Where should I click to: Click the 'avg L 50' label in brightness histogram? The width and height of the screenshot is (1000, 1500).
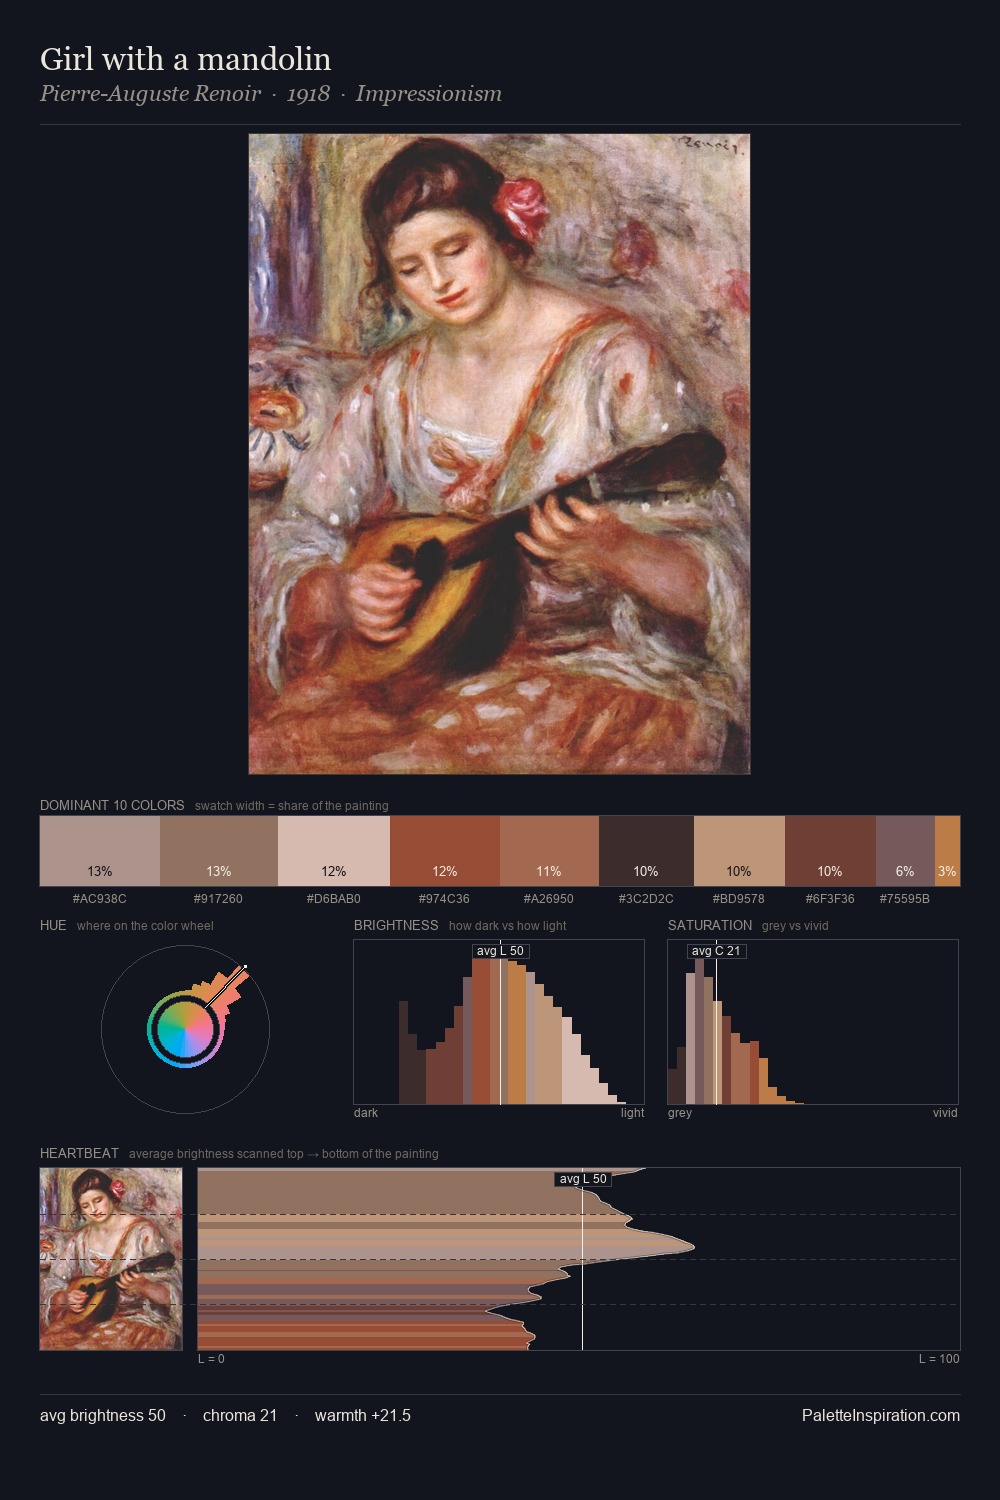pos(500,951)
